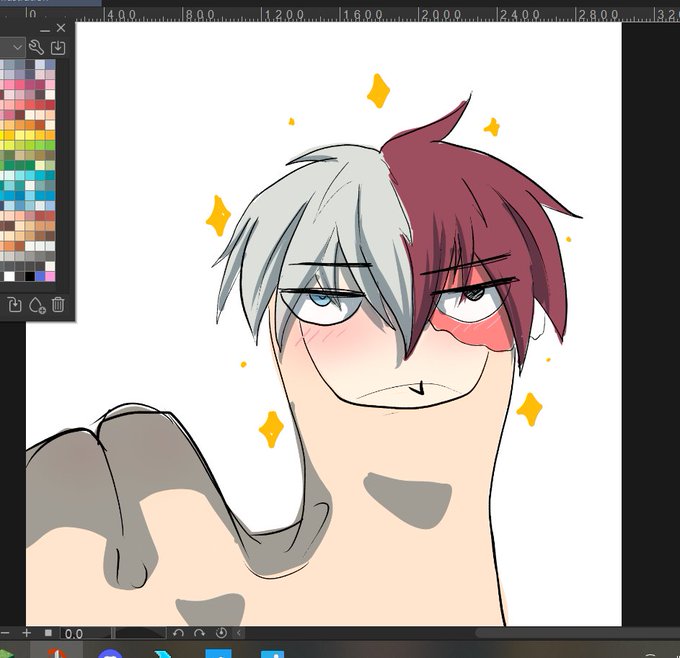Screen dimensions: 680x658
Task: Minimize the color set palette
Action: coord(45,29)
